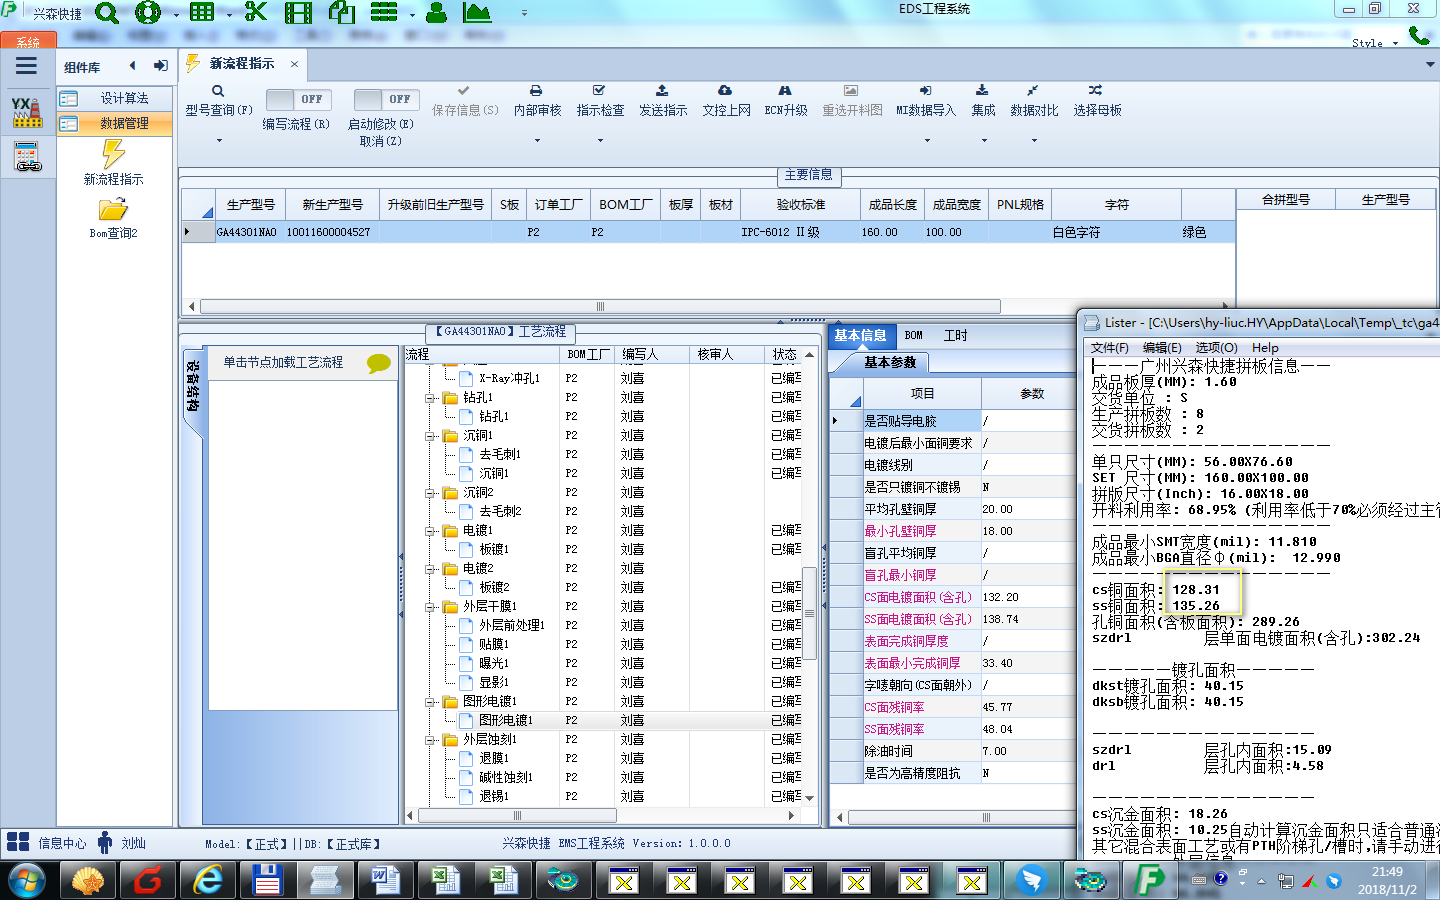The image size is (1440, 900).
Task: Click the 指示检查 toolbar button
Action: click(x=600, y=101)
